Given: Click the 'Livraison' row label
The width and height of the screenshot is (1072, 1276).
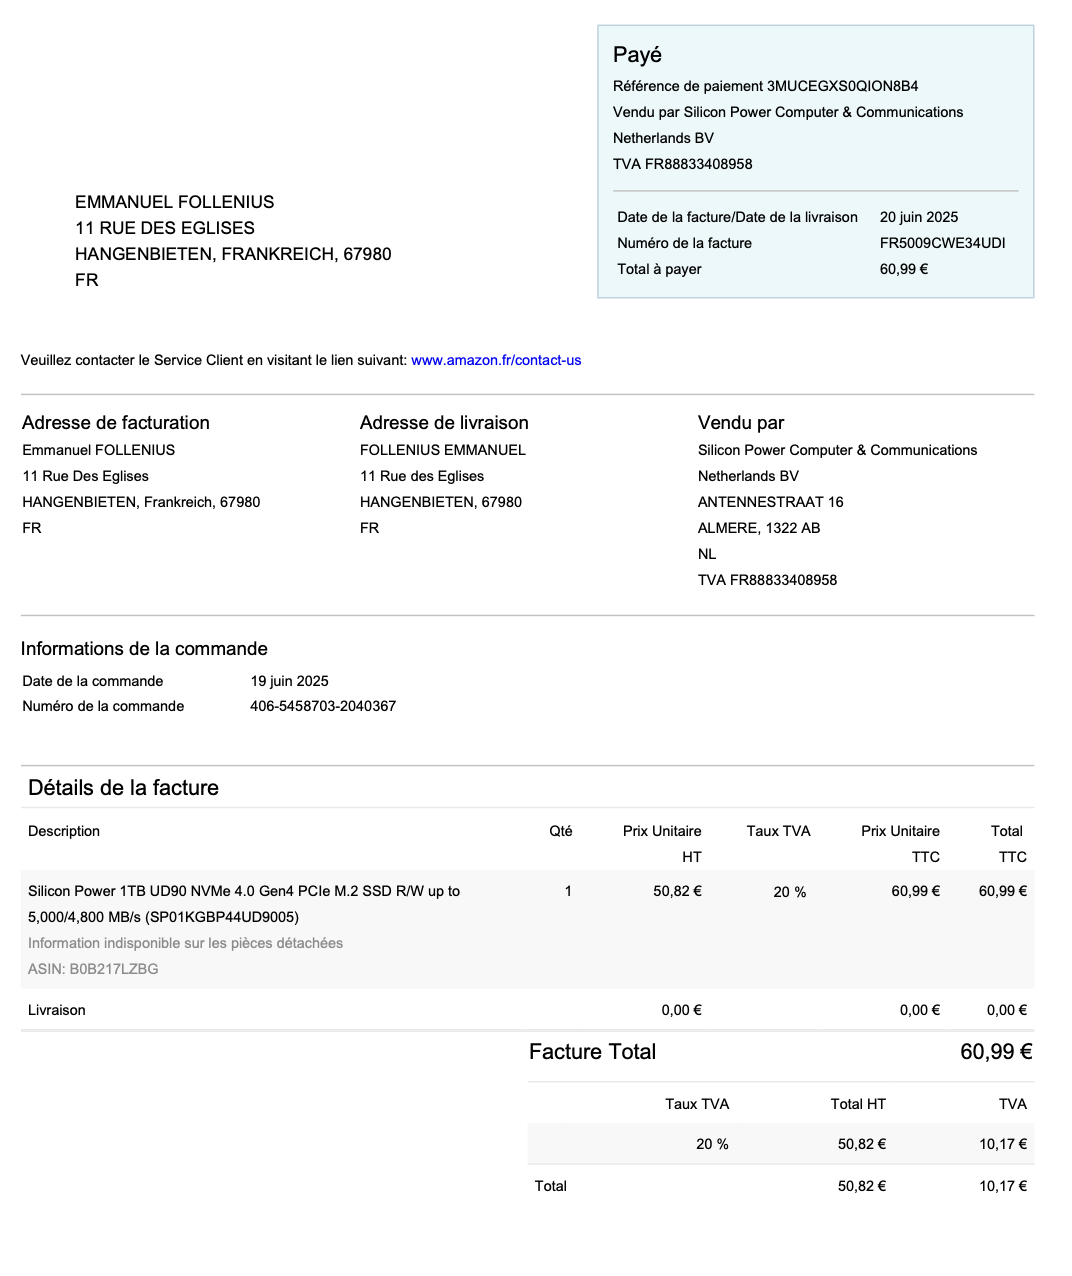Looking at the screenshot, I should [x=57, y=1010].
